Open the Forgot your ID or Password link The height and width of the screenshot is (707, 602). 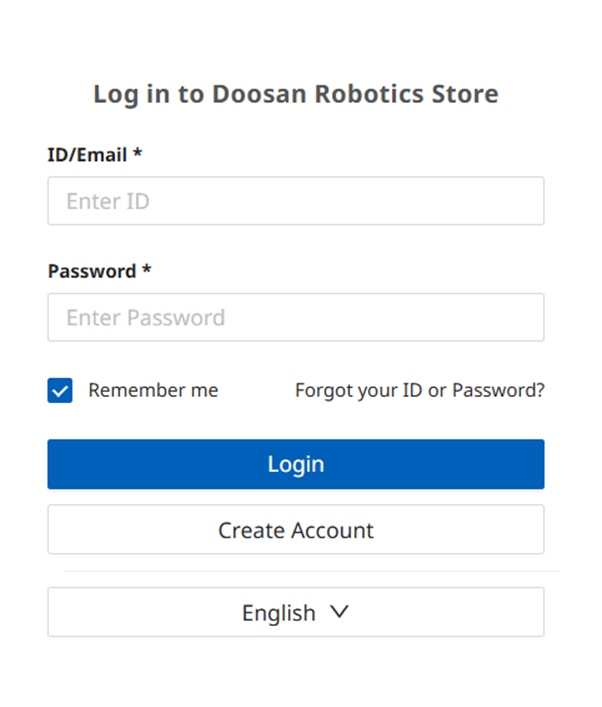[419, 390]
